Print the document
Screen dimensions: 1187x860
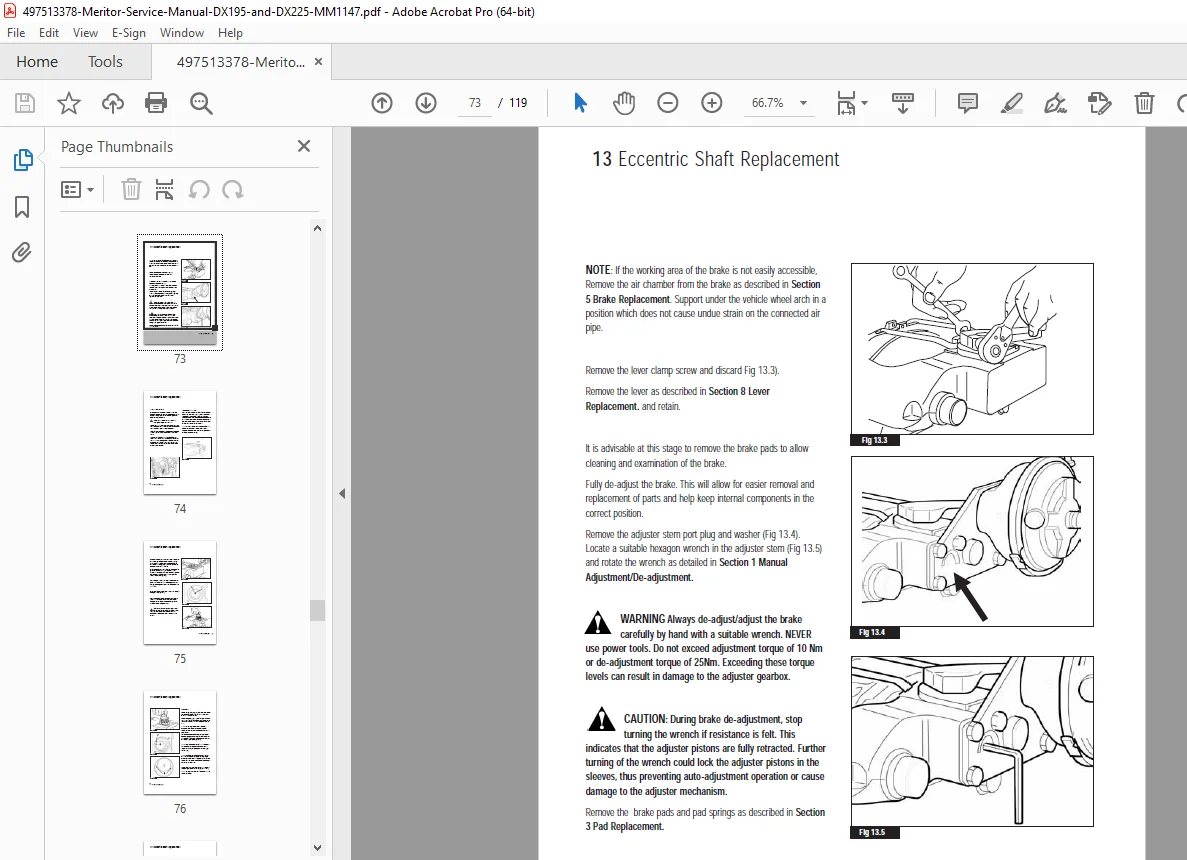click(x=156, y=103)
